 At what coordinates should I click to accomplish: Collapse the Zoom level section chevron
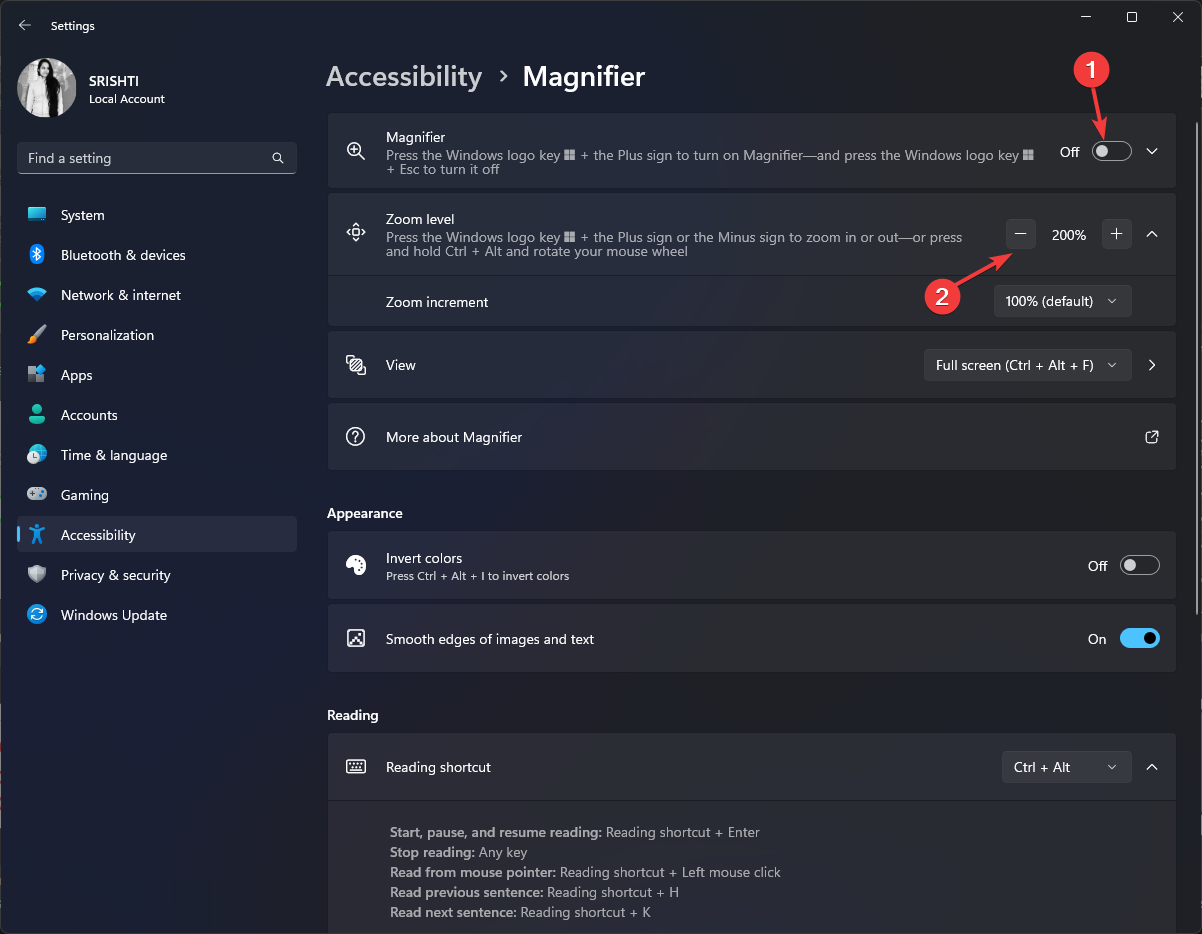(x=1152, y=234)
